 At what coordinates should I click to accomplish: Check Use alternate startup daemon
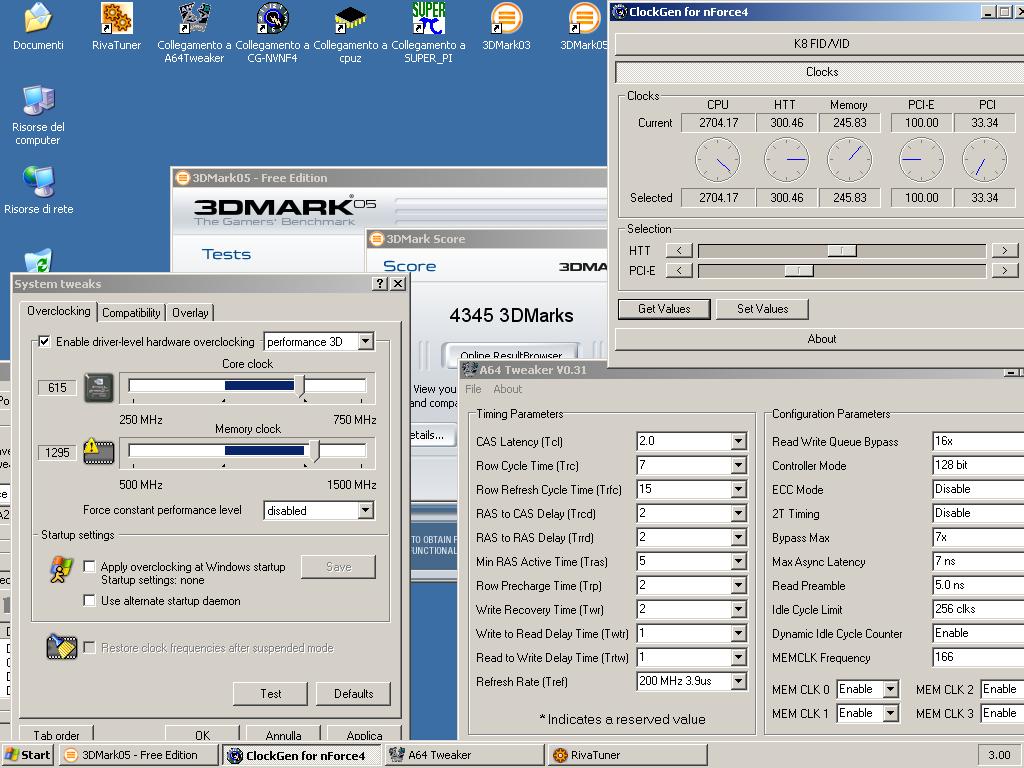[x=89, y=600]
